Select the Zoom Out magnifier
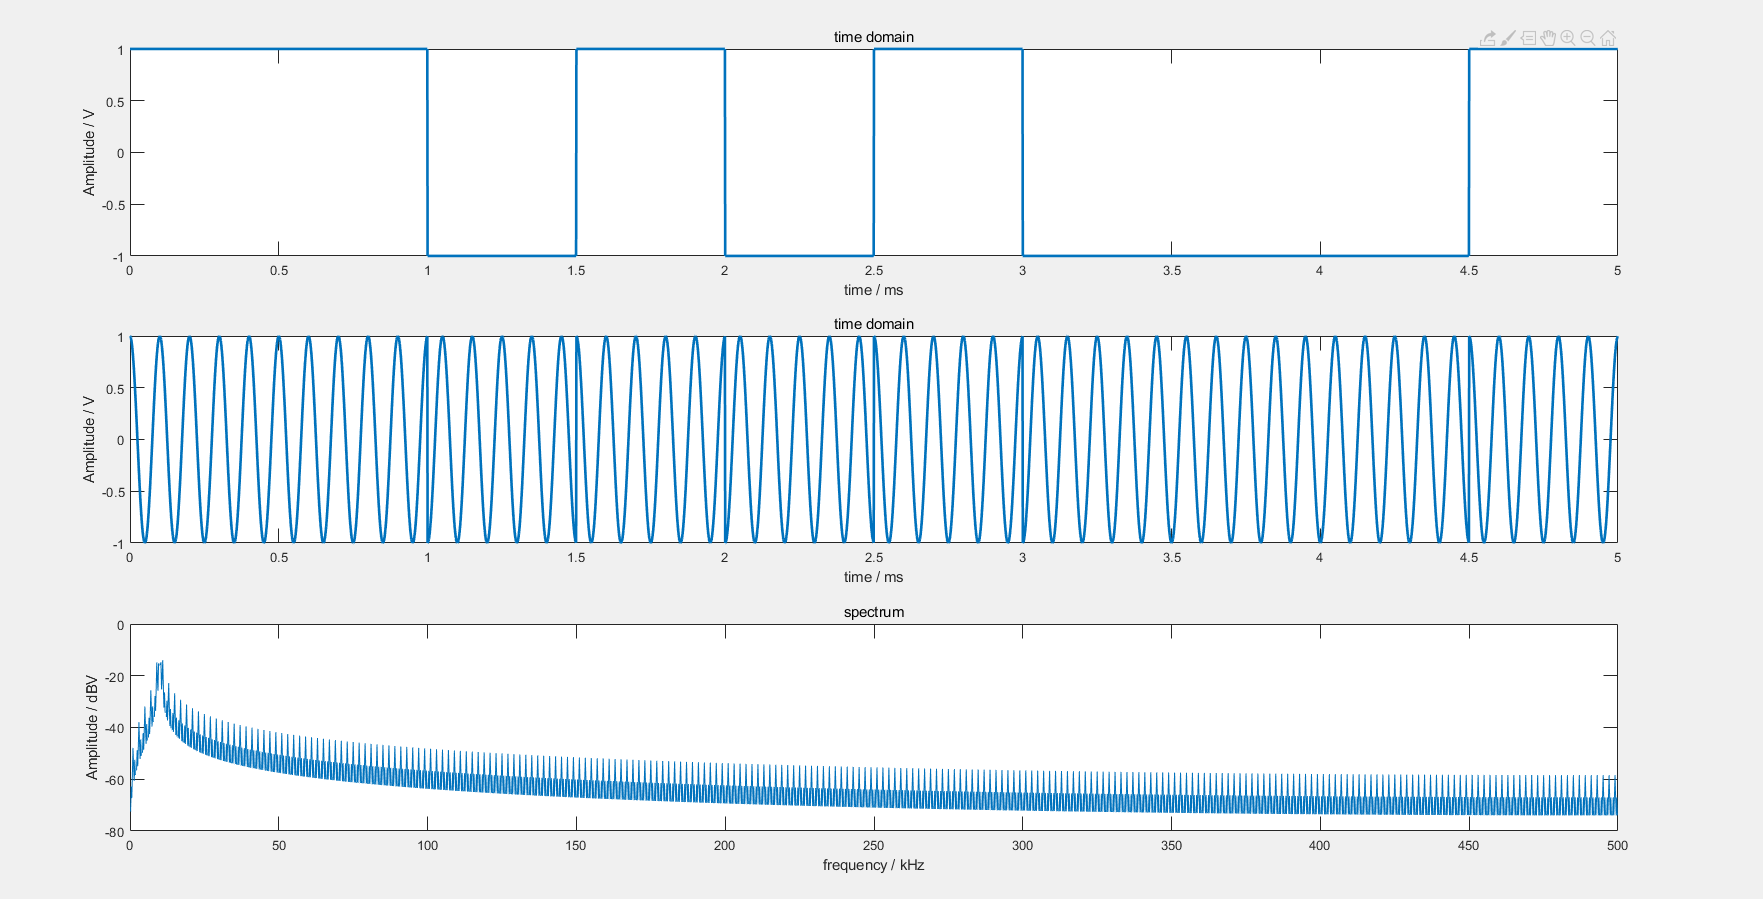The image size is (1763, 899). (1588, 38)
